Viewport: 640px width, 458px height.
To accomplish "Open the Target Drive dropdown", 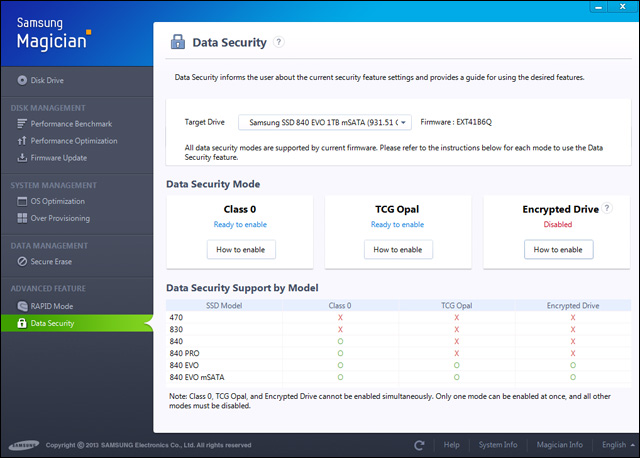I will pyautogui.click(x=324, y=122).
